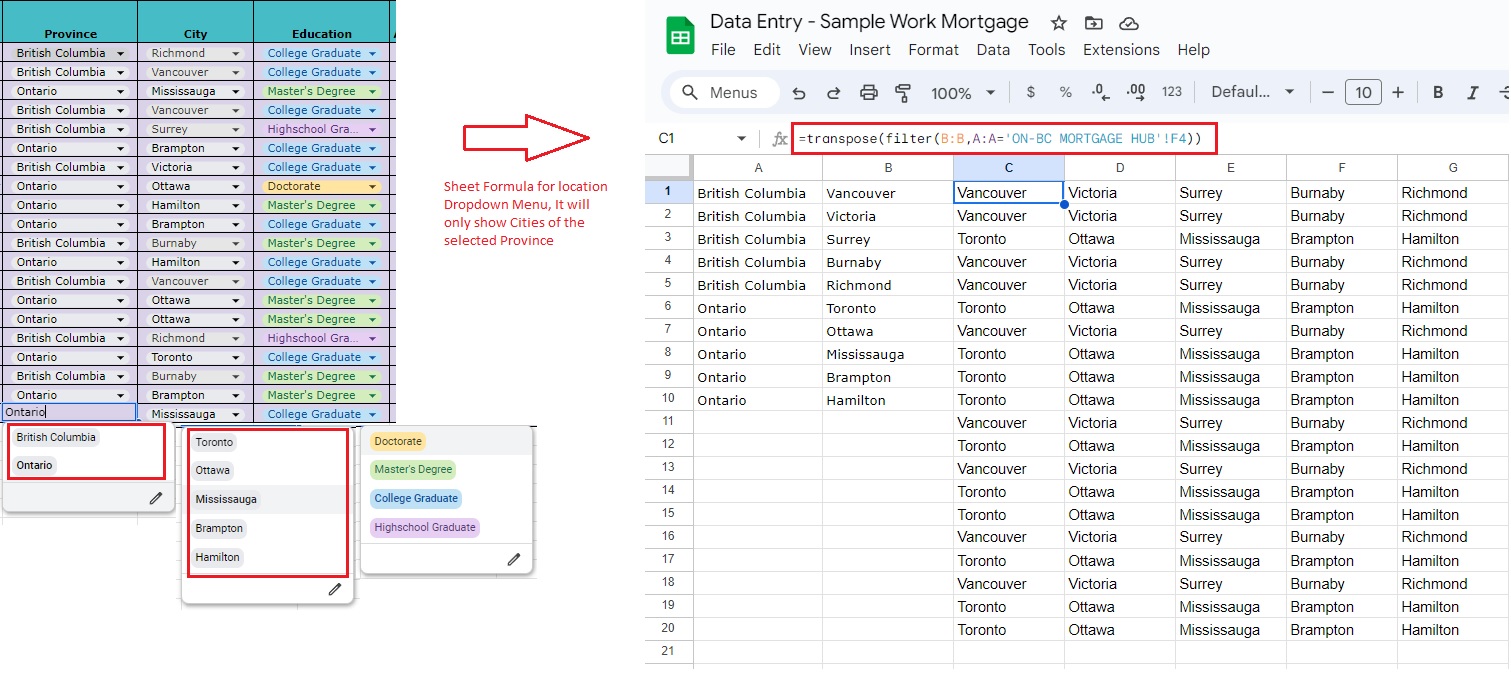This screenshot has height=674, width=1511.
Task: Open the Insert menu
Action: pyautogui.click(x=870, y=50)
